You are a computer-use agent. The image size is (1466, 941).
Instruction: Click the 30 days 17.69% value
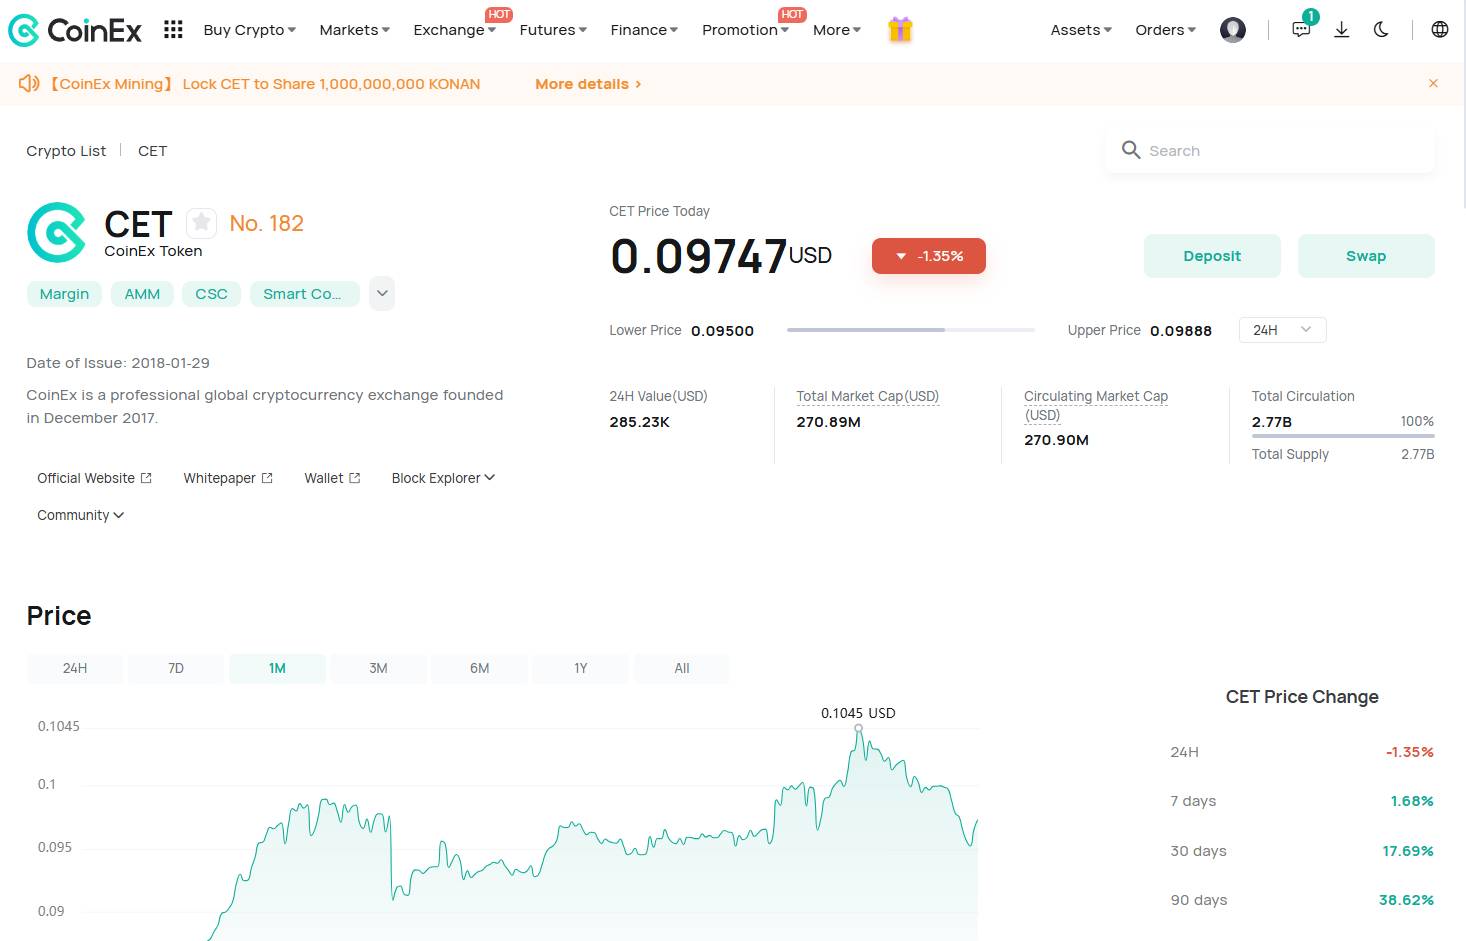1408,851
